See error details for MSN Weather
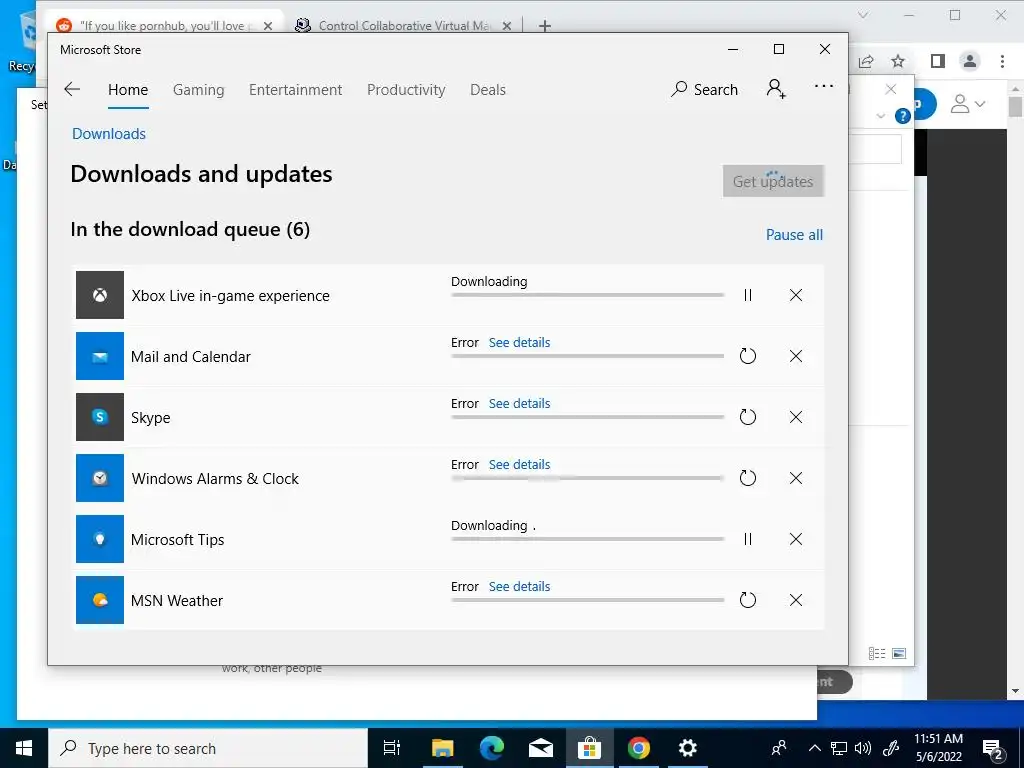1024x768 pixels. 519,586
